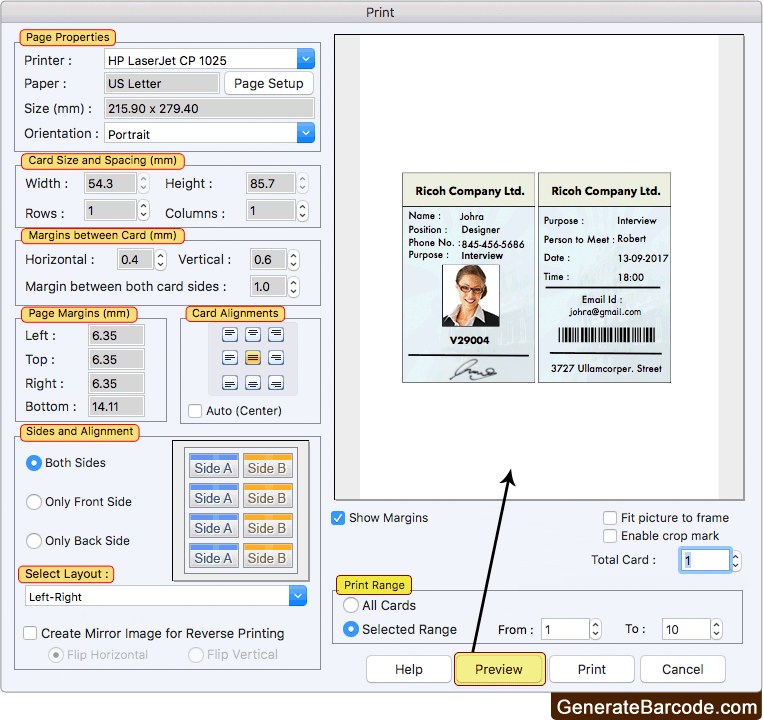
Task: Click the To range input field
Action: tap(686, 629)
